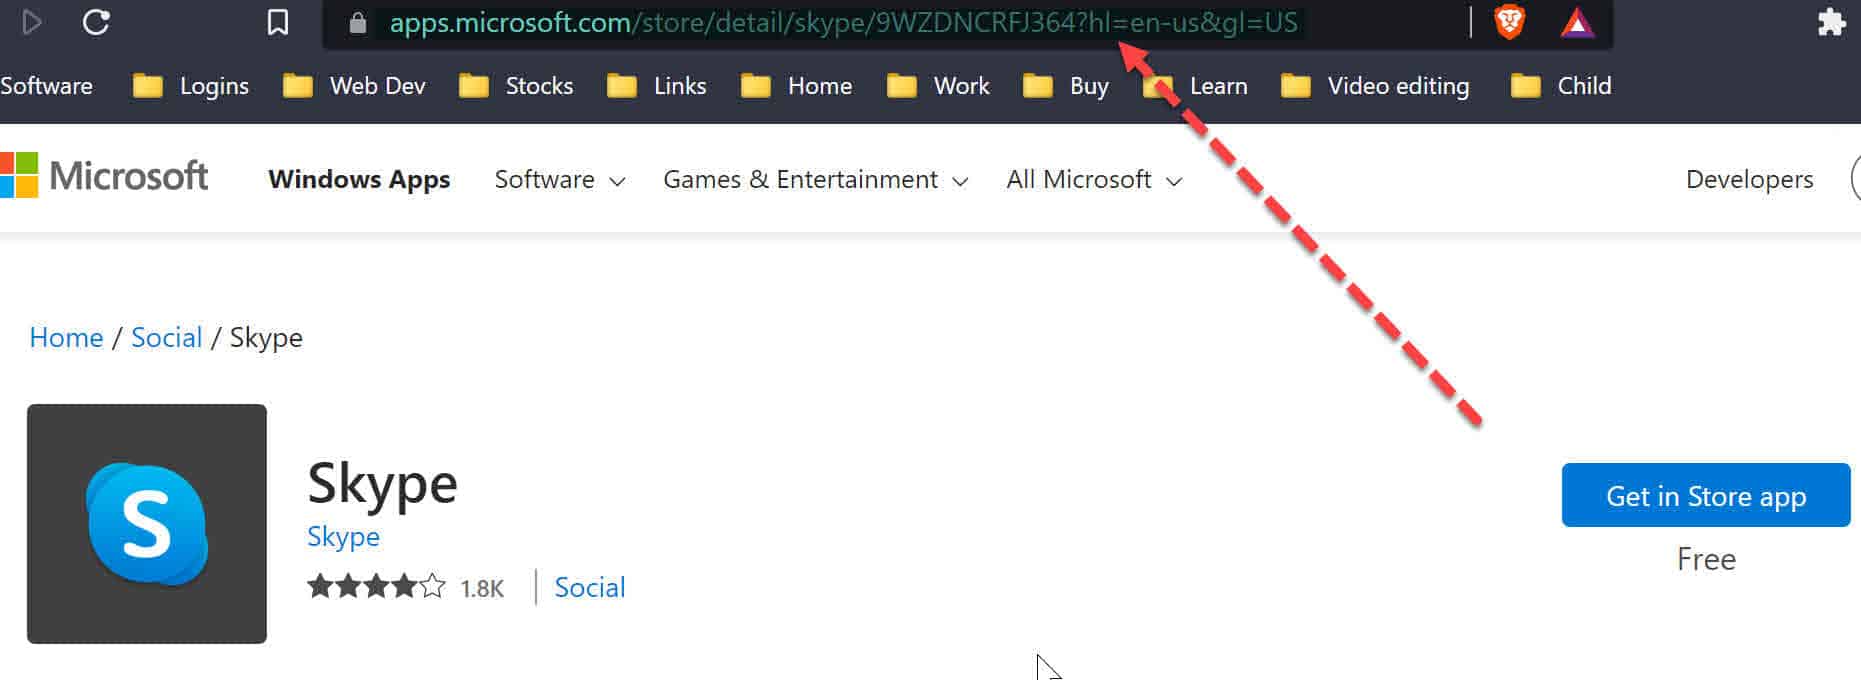1861x680 pixels.
Task: Open the Home bookmark folder
Action: 797,86
